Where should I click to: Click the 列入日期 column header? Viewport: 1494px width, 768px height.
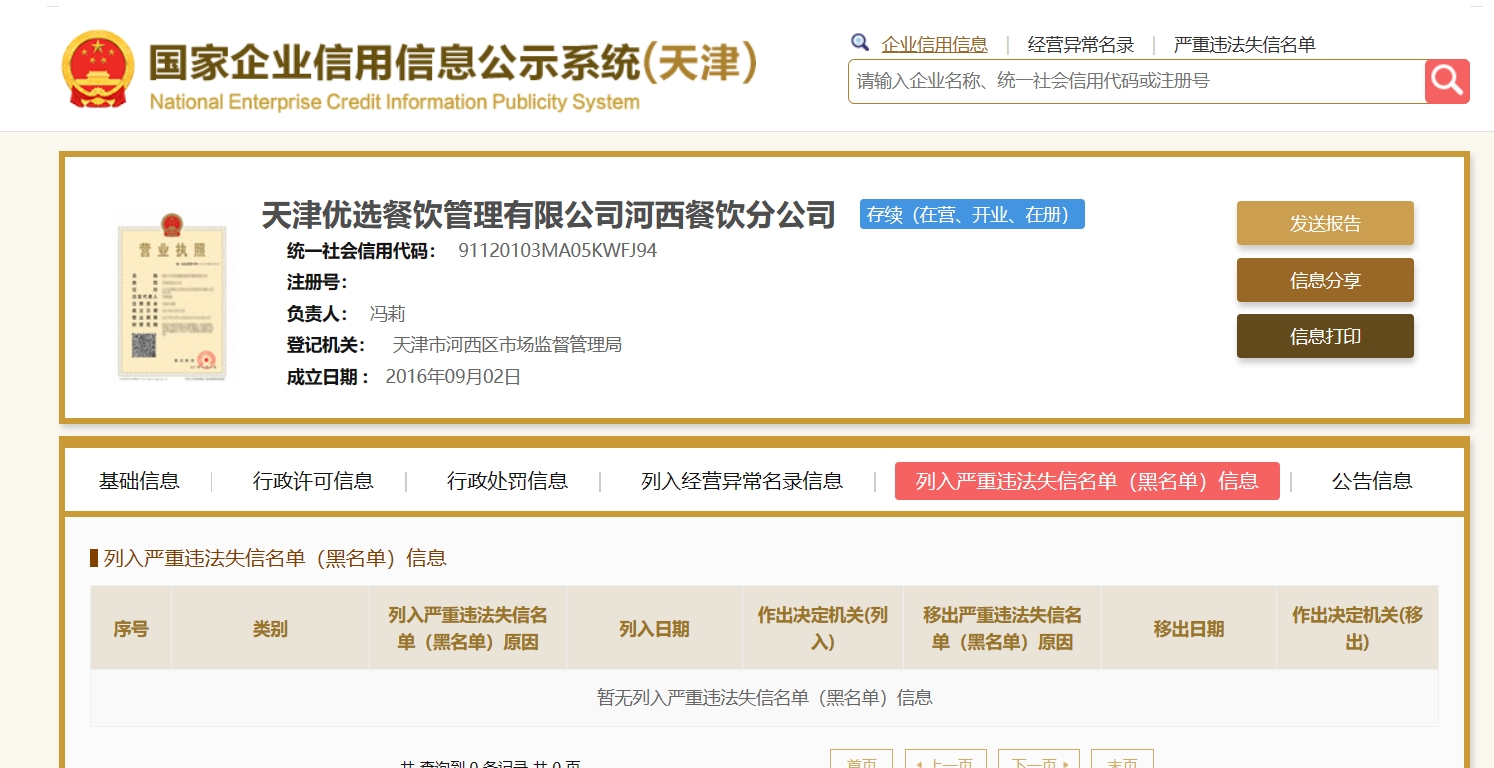[x=654, y=629]
